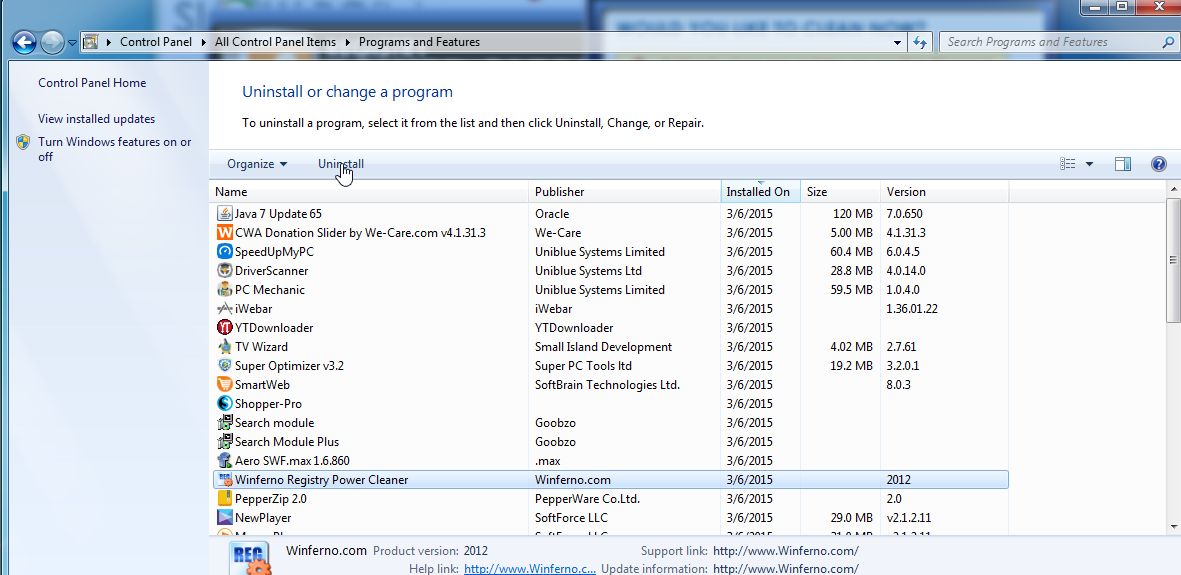Click the change view icon
Viewport: 1181px width, 575px height.
(x=1067, y=164)
